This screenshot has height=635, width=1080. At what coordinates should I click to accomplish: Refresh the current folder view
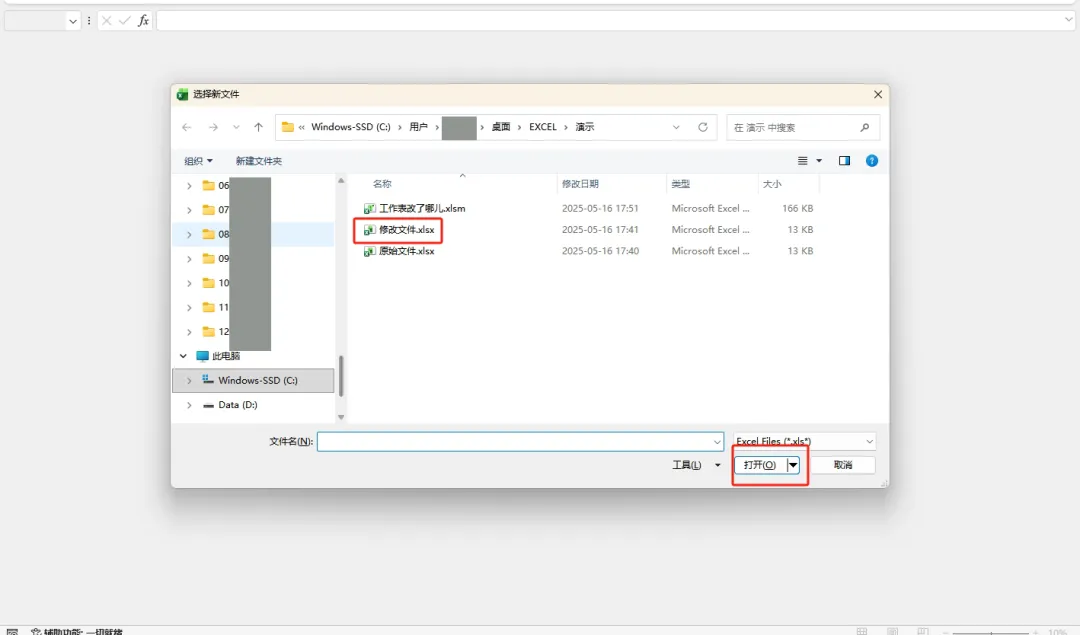[703, 127]
